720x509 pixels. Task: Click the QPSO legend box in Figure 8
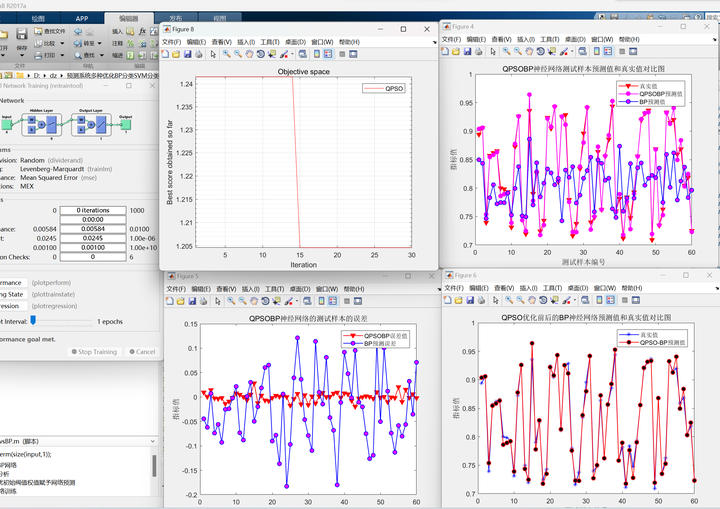386,88
